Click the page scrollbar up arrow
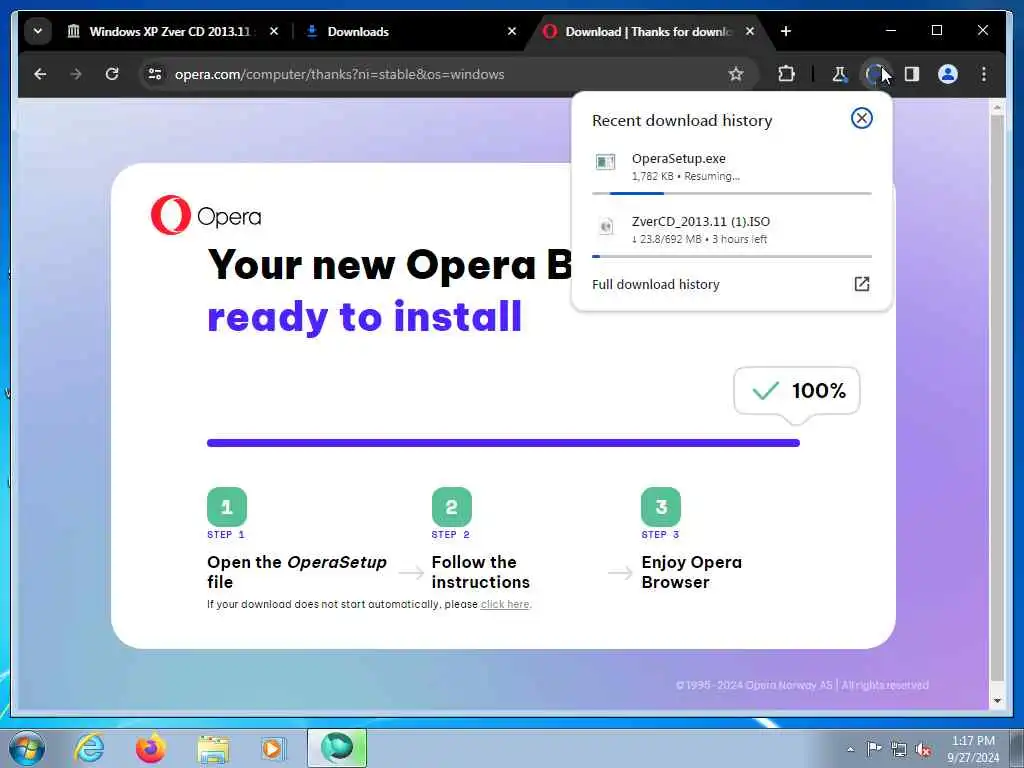Viewport: 1024px width, 768px height. tap(997, 106)
